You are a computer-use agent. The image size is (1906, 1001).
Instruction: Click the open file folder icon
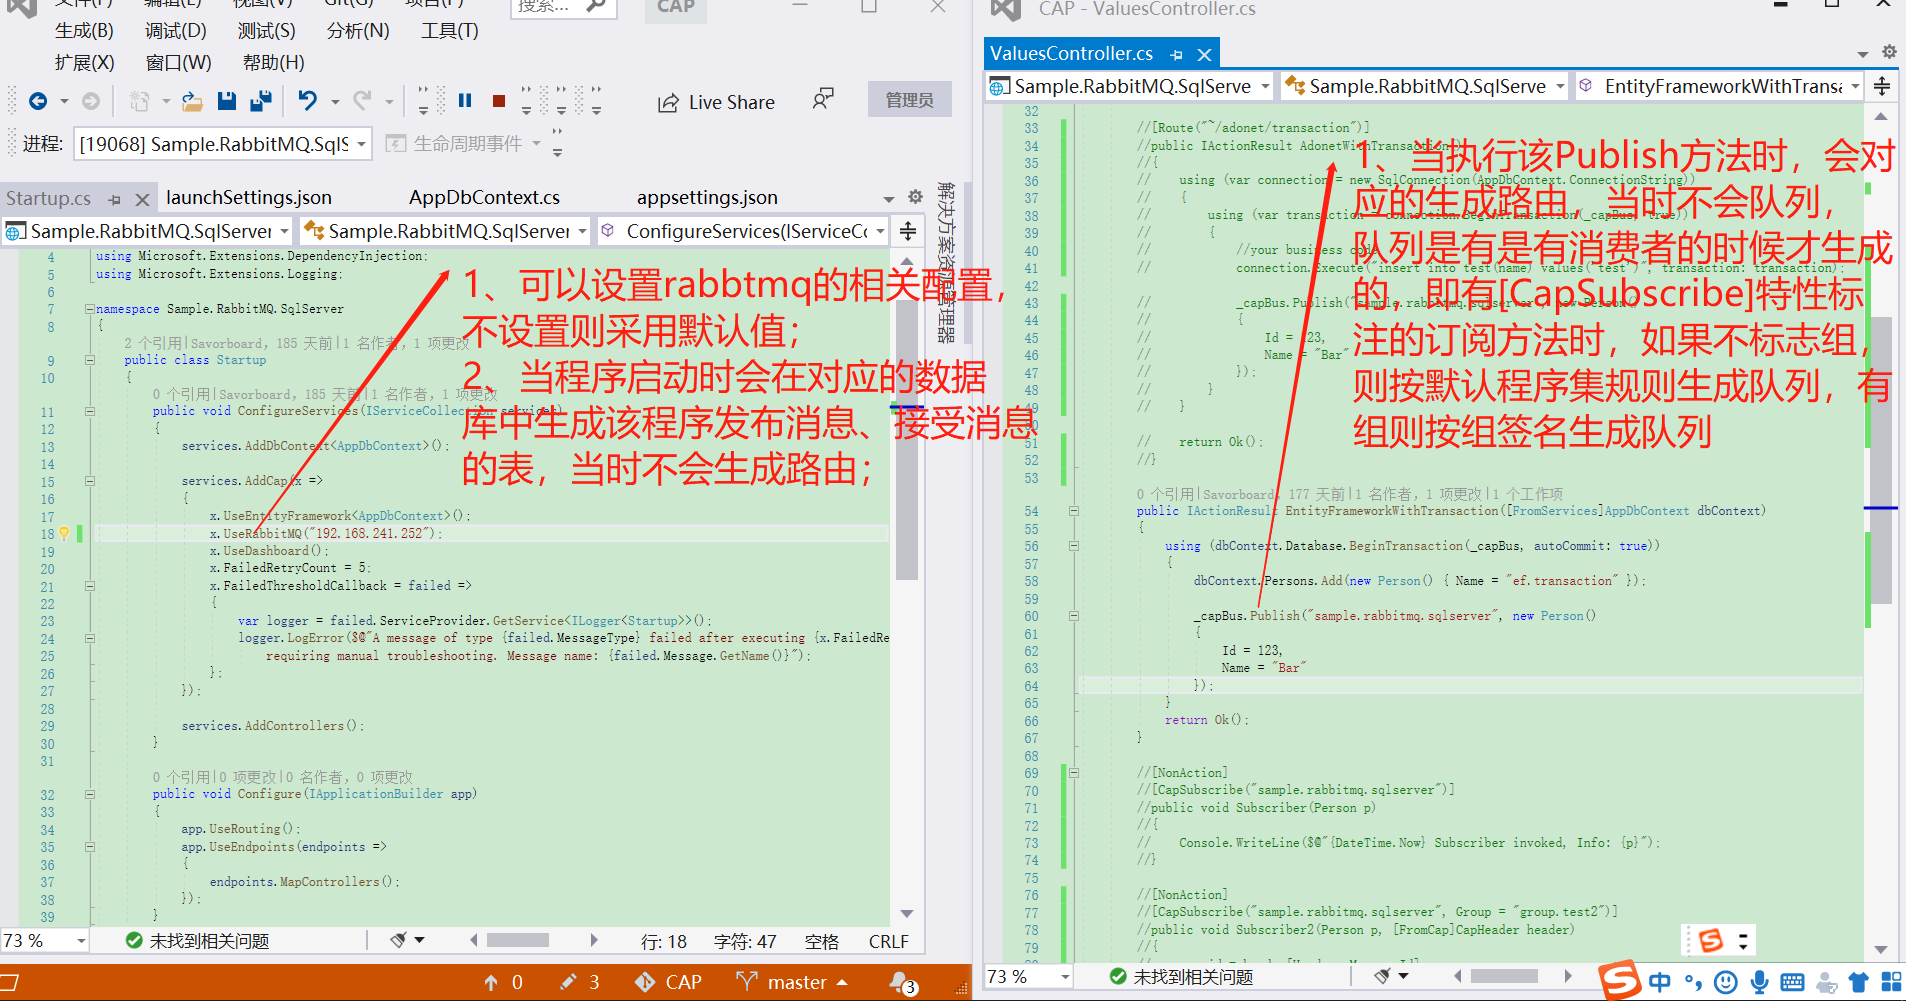193,101
